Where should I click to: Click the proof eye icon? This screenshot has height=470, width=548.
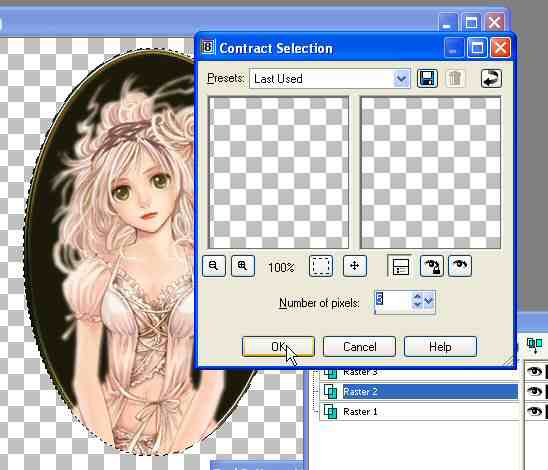[x=460, y=266]
